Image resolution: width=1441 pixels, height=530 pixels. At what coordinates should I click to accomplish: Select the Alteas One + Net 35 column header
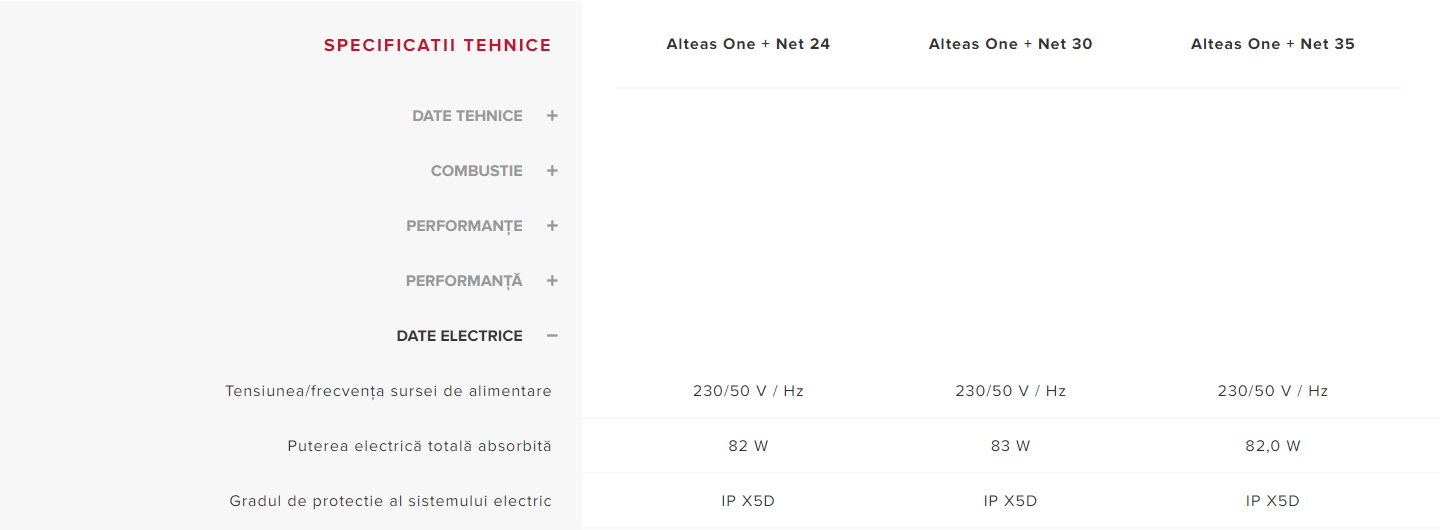[1272, 44]
